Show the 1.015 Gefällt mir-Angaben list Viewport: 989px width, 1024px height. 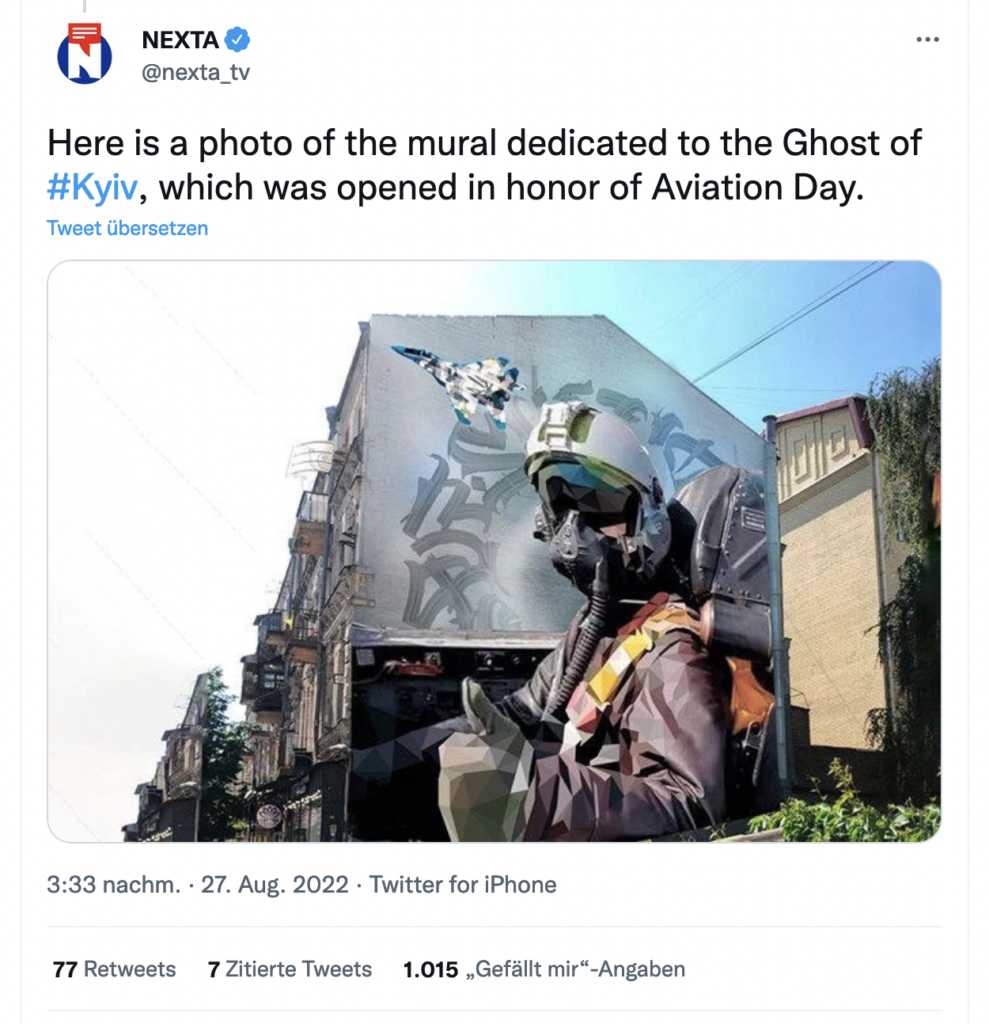(x=544, y=969)
